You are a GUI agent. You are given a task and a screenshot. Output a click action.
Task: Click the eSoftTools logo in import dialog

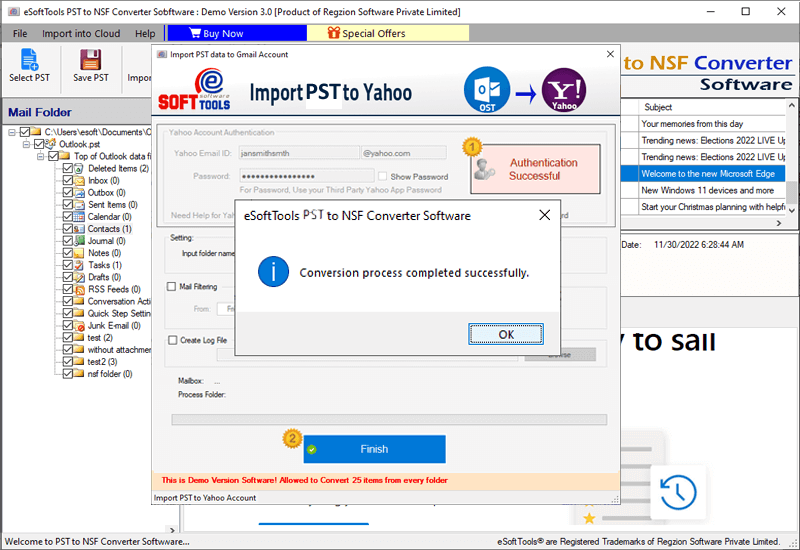194,90
